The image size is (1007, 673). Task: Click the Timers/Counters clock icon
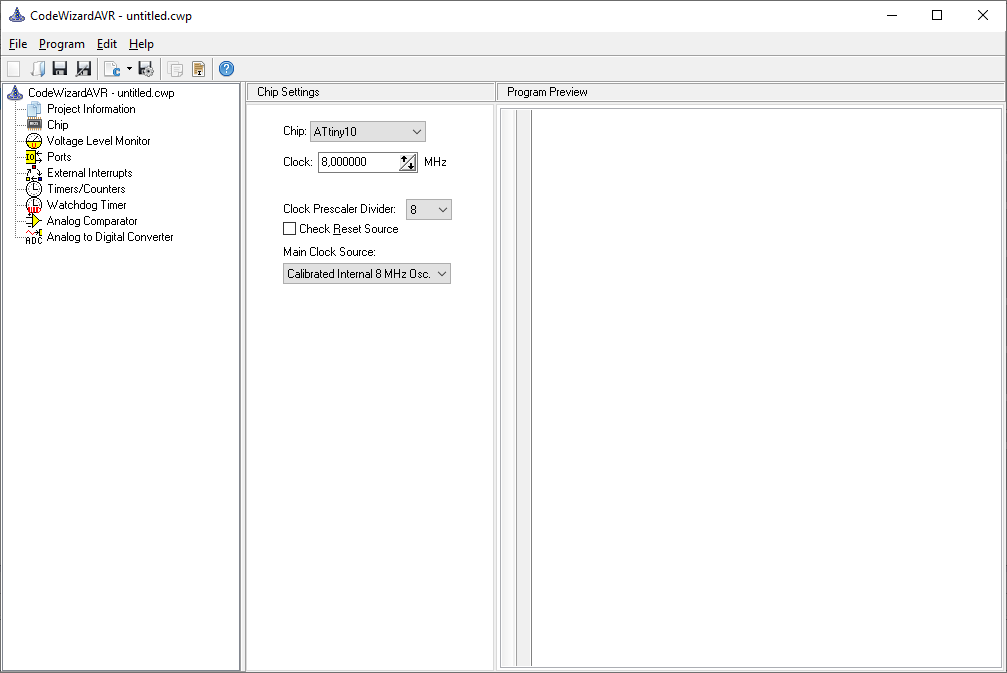[34, 189]
